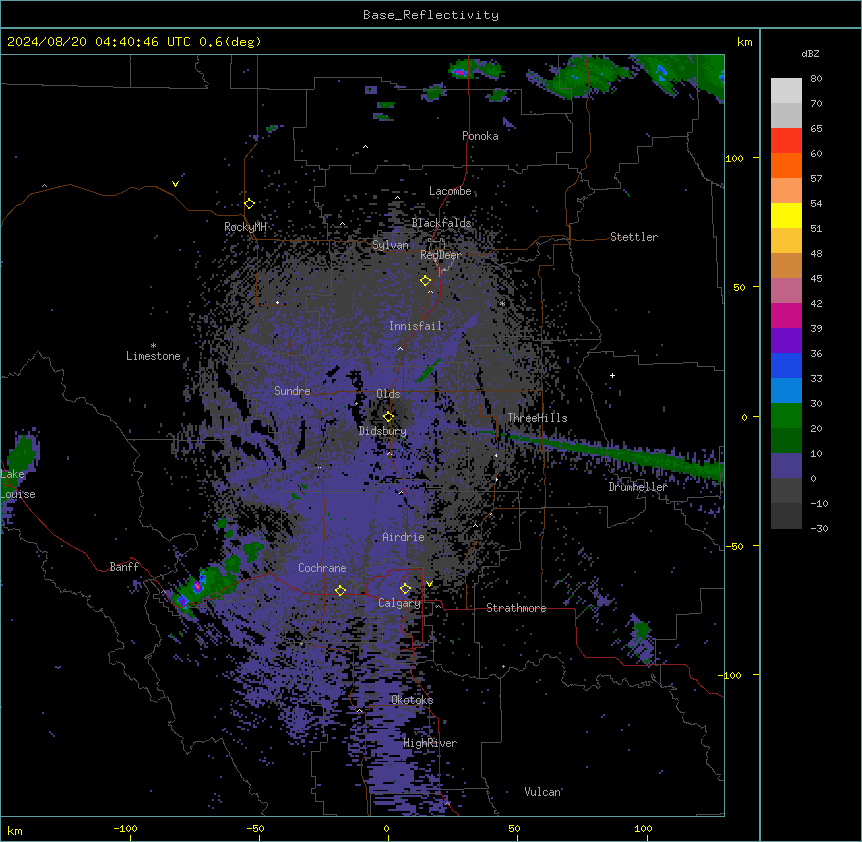The width and height of the screenshot is (862, 842).
Task: Click the green 30 dBZ legend swatch
Action: [x=786, y=416]
